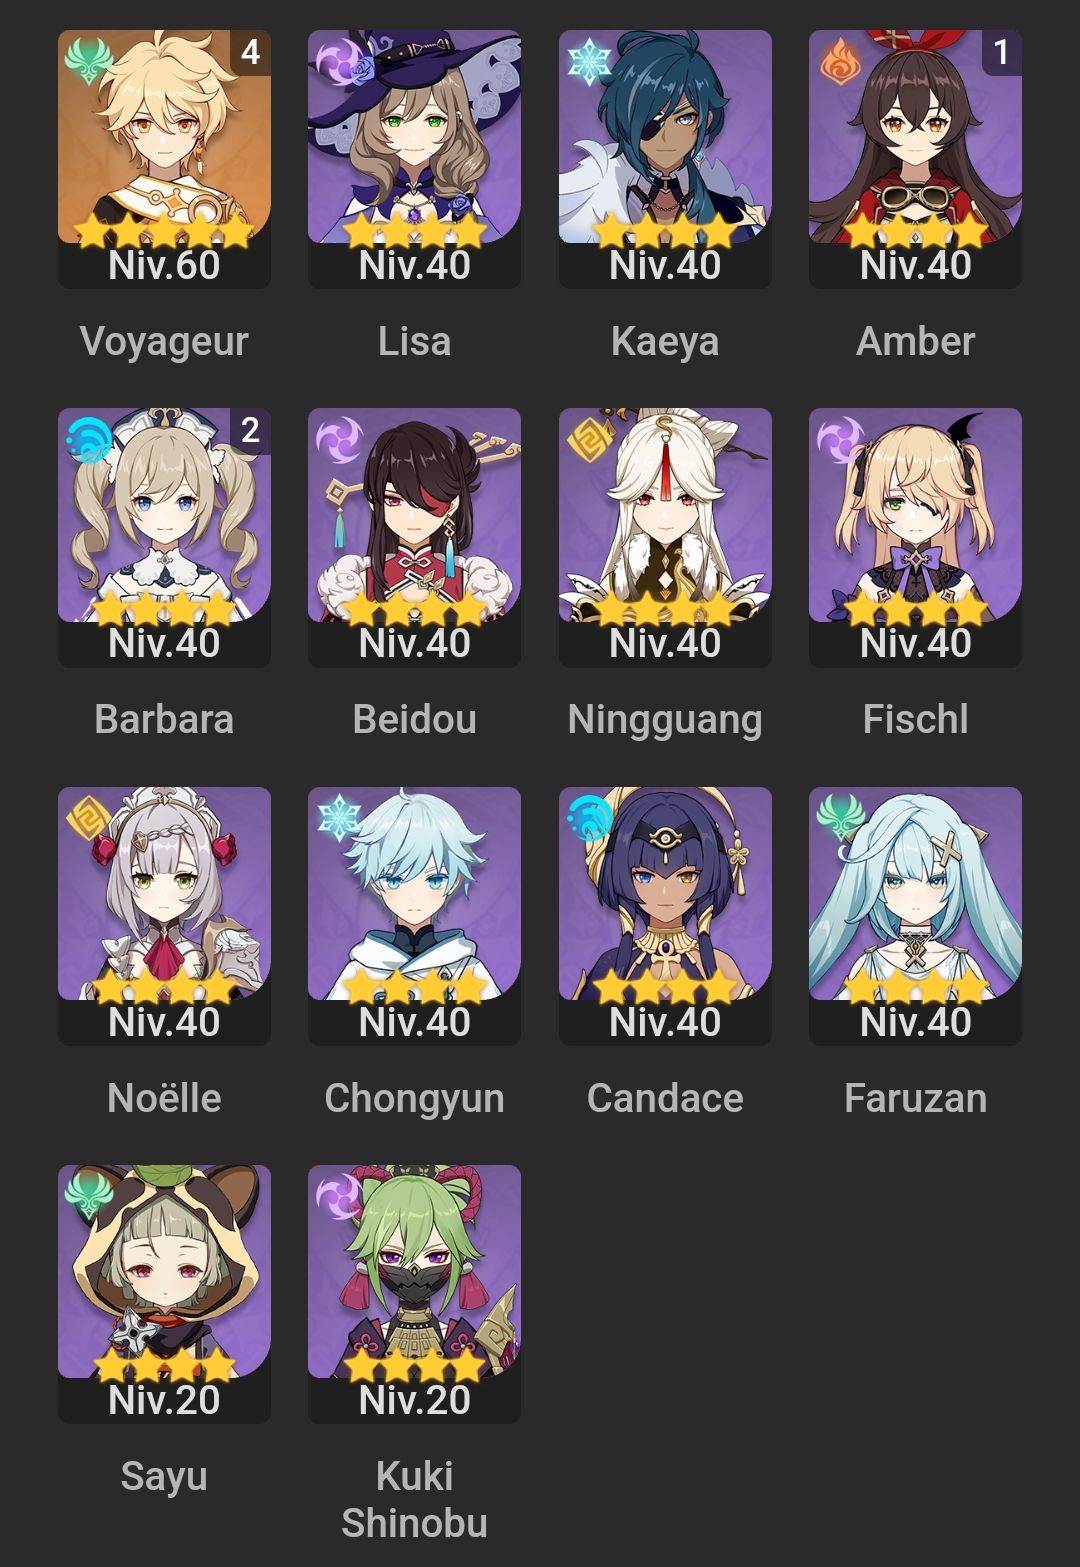Click Beidou's Electro element icon
This screenshot has height=1567, width=1080.
(338, 438)
